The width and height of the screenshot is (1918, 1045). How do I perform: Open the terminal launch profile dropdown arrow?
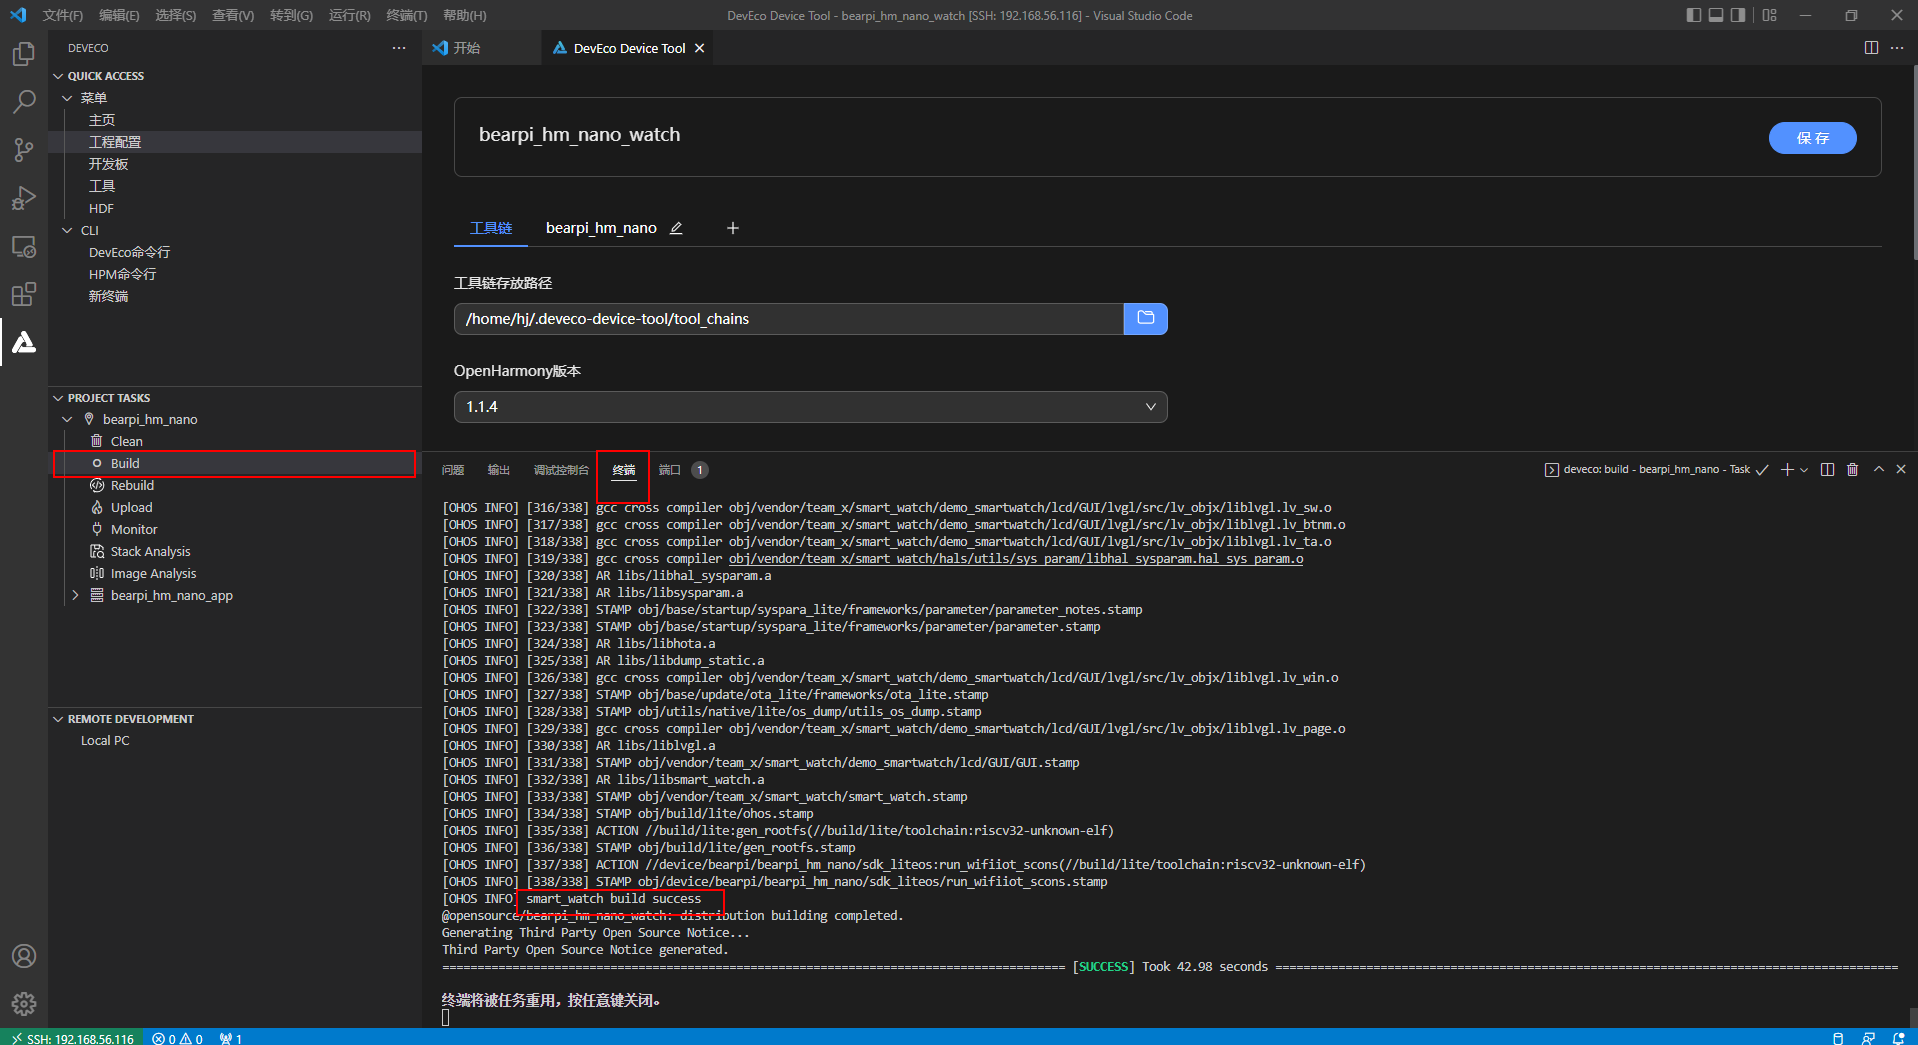[1804, 470]
